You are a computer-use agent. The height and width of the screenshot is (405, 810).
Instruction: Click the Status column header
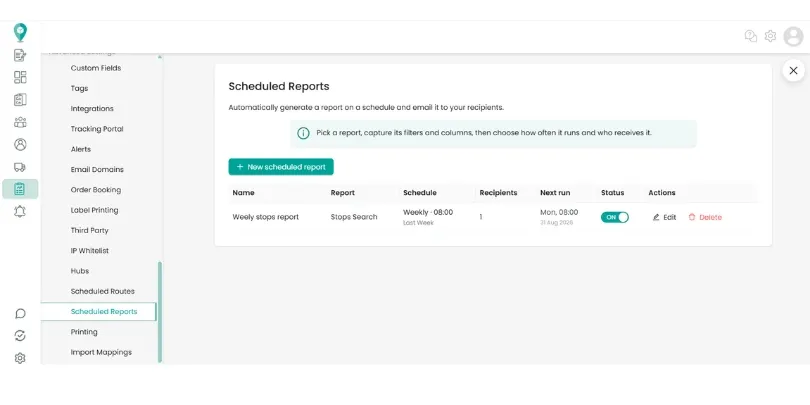(x=612, y=193)
